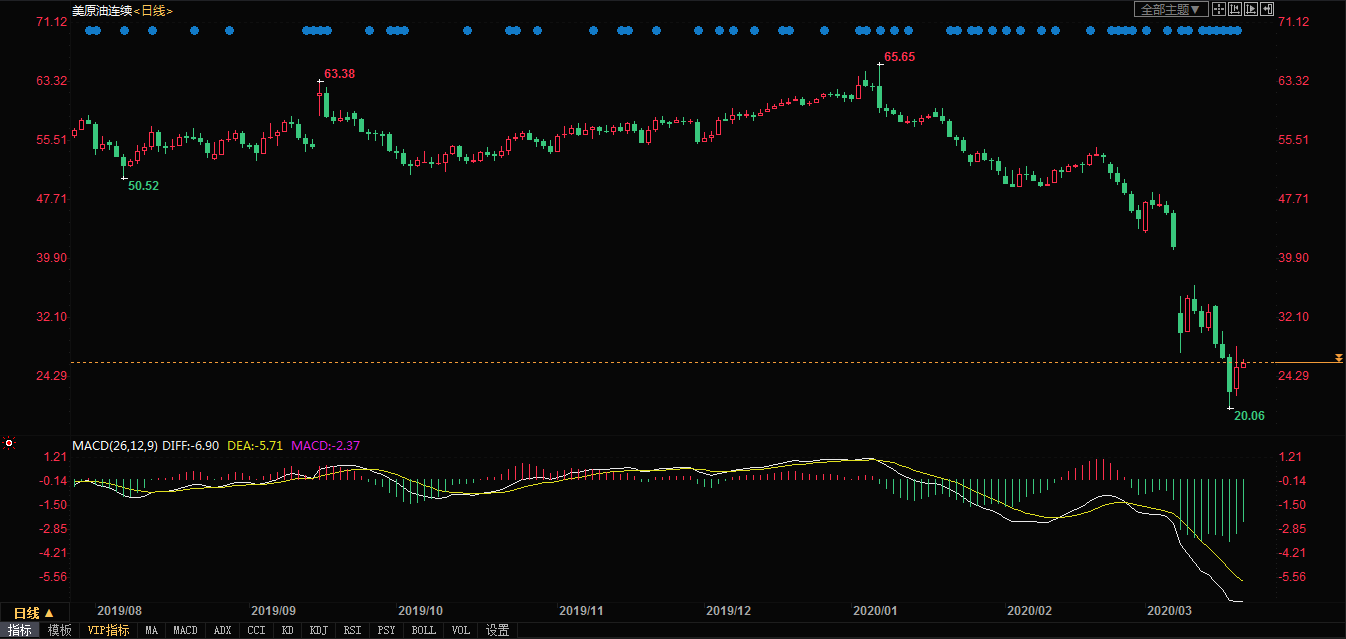Open the 全部主题 dropdown
This screenshot has height=639, width=1346.
[x=1168, y=9]
